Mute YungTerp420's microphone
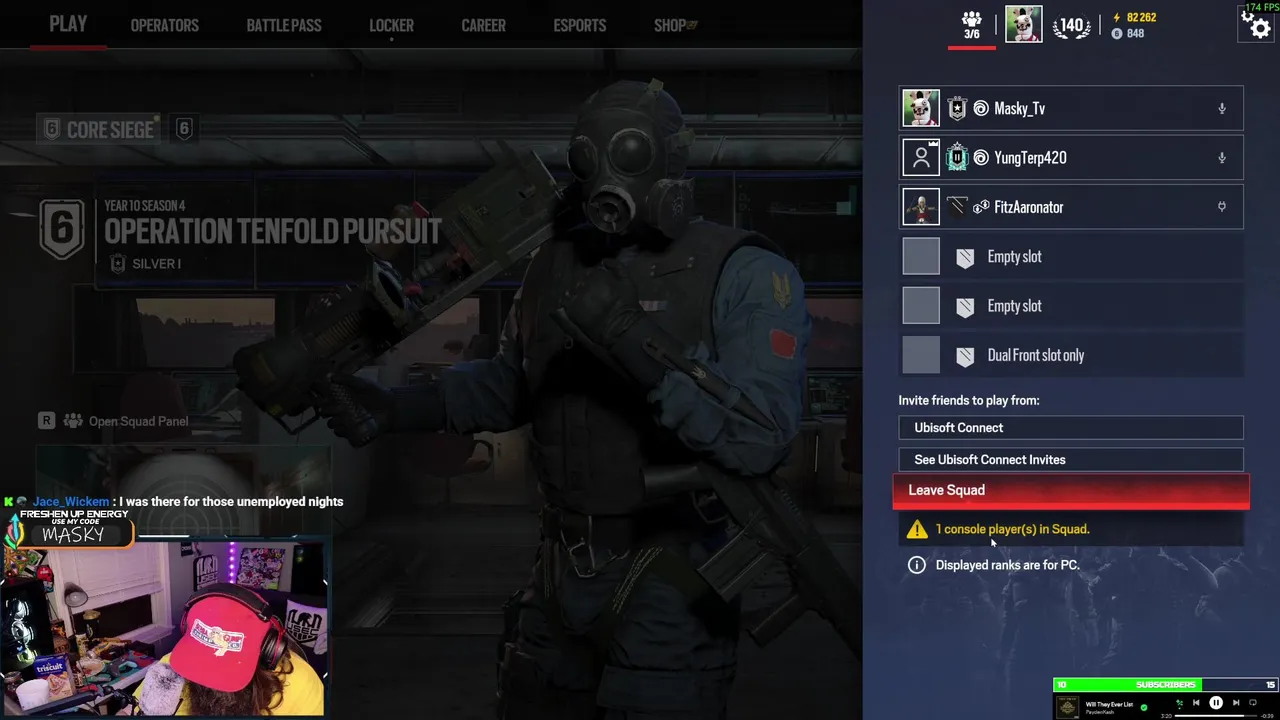 coord(1221,158)
